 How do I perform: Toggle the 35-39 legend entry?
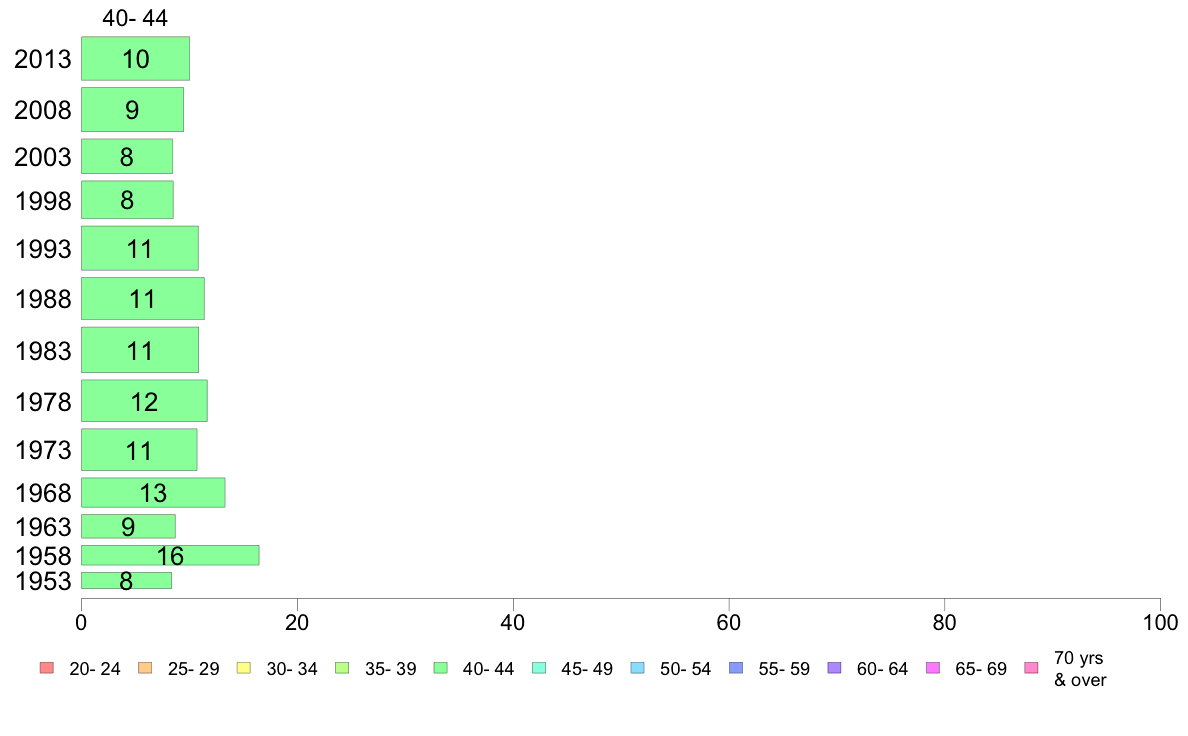pyautogui.click(x=376, y=669)
